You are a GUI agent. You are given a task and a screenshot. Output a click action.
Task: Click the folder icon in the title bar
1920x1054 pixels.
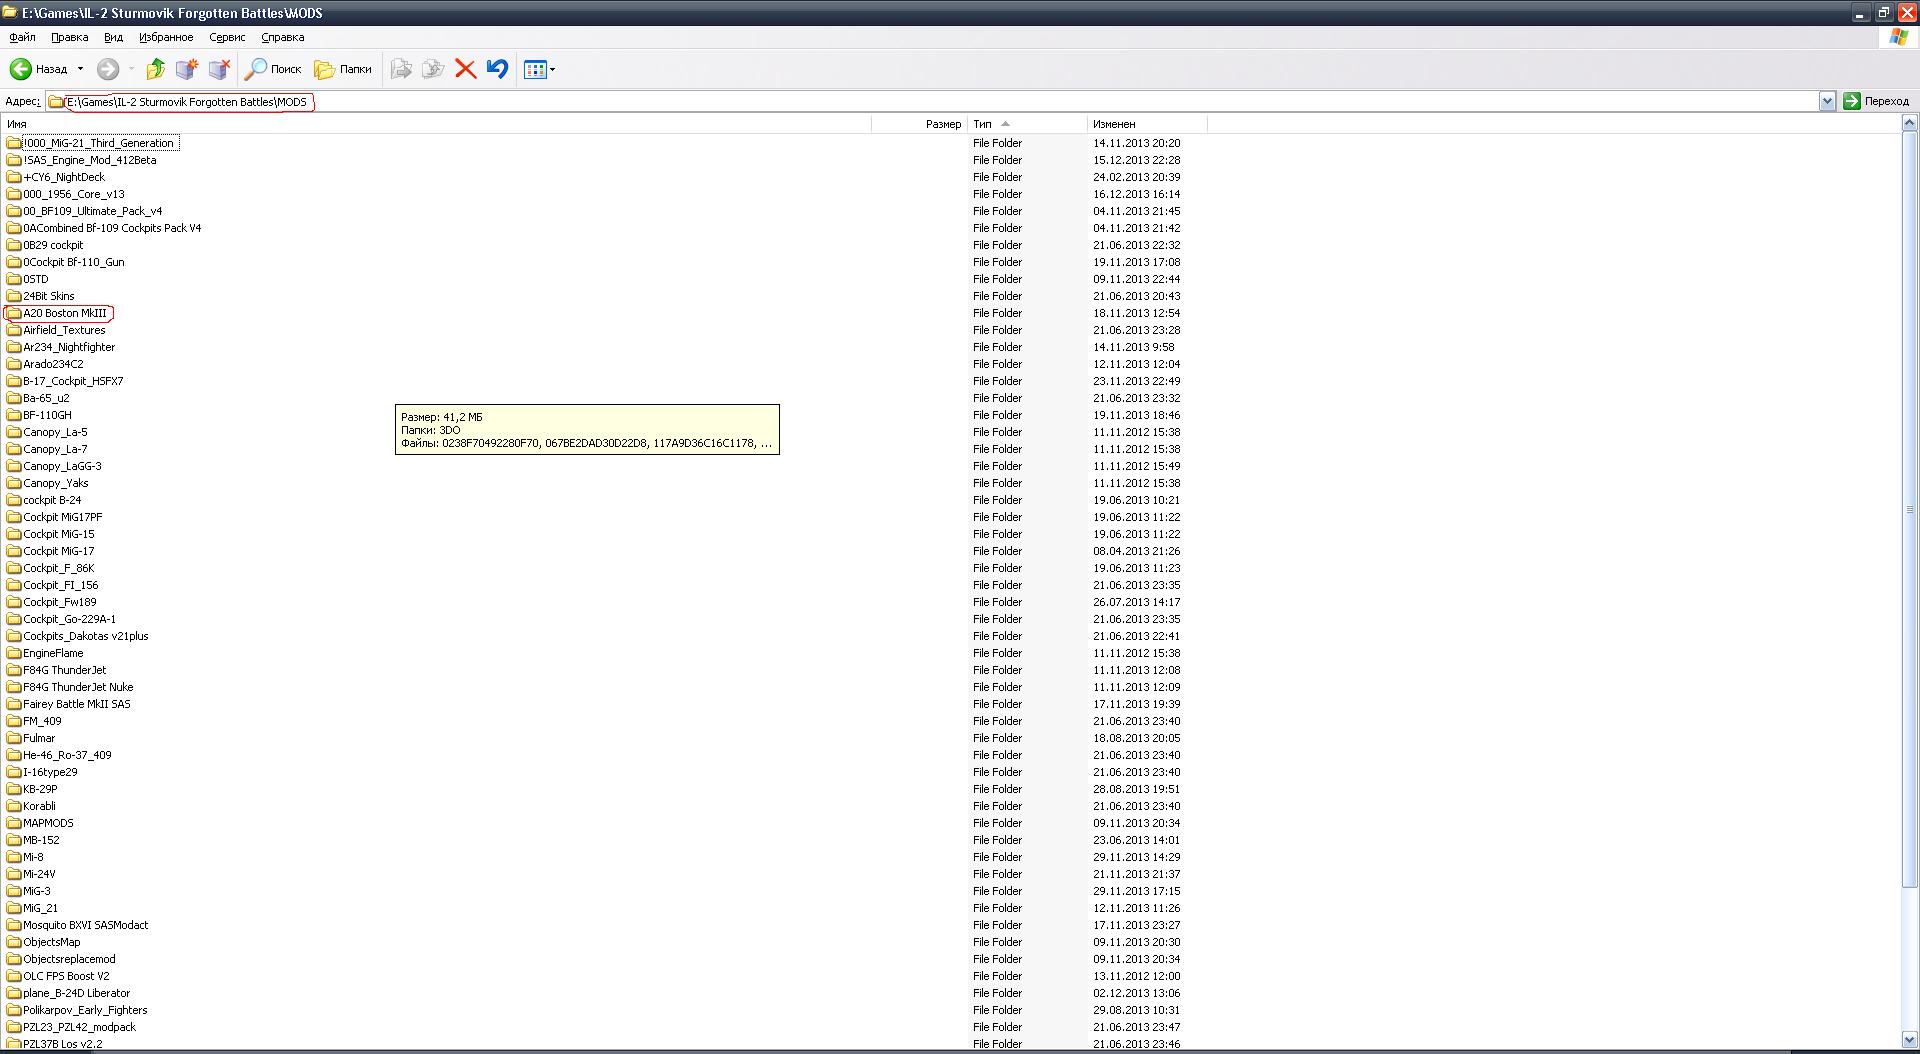pyautogui.click(x=10, y=13)
